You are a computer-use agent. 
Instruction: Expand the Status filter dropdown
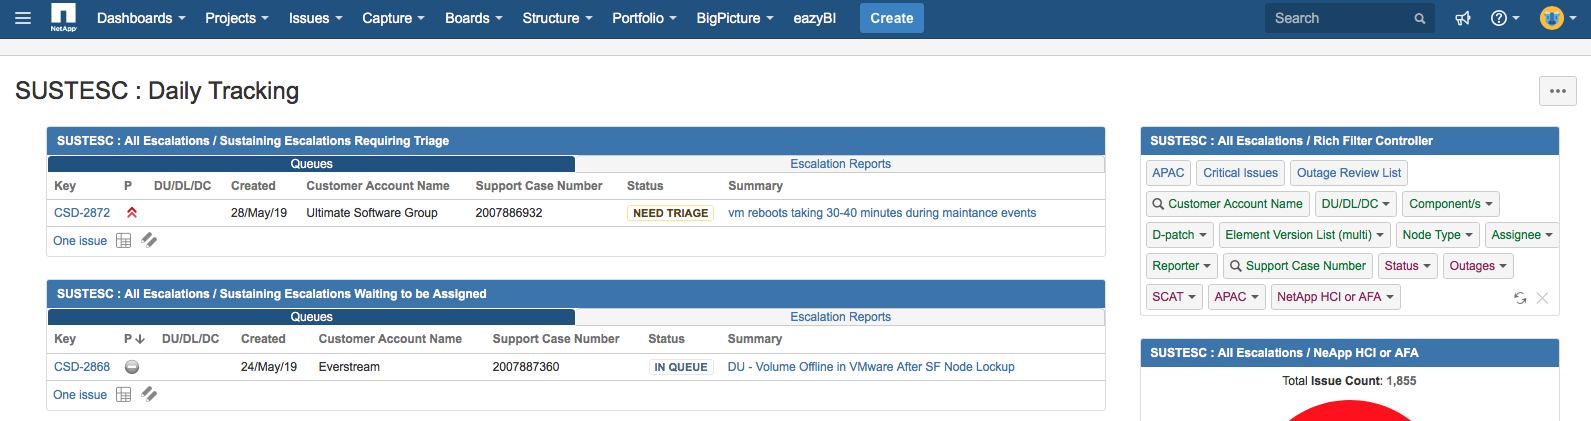tap(1408, 266)
